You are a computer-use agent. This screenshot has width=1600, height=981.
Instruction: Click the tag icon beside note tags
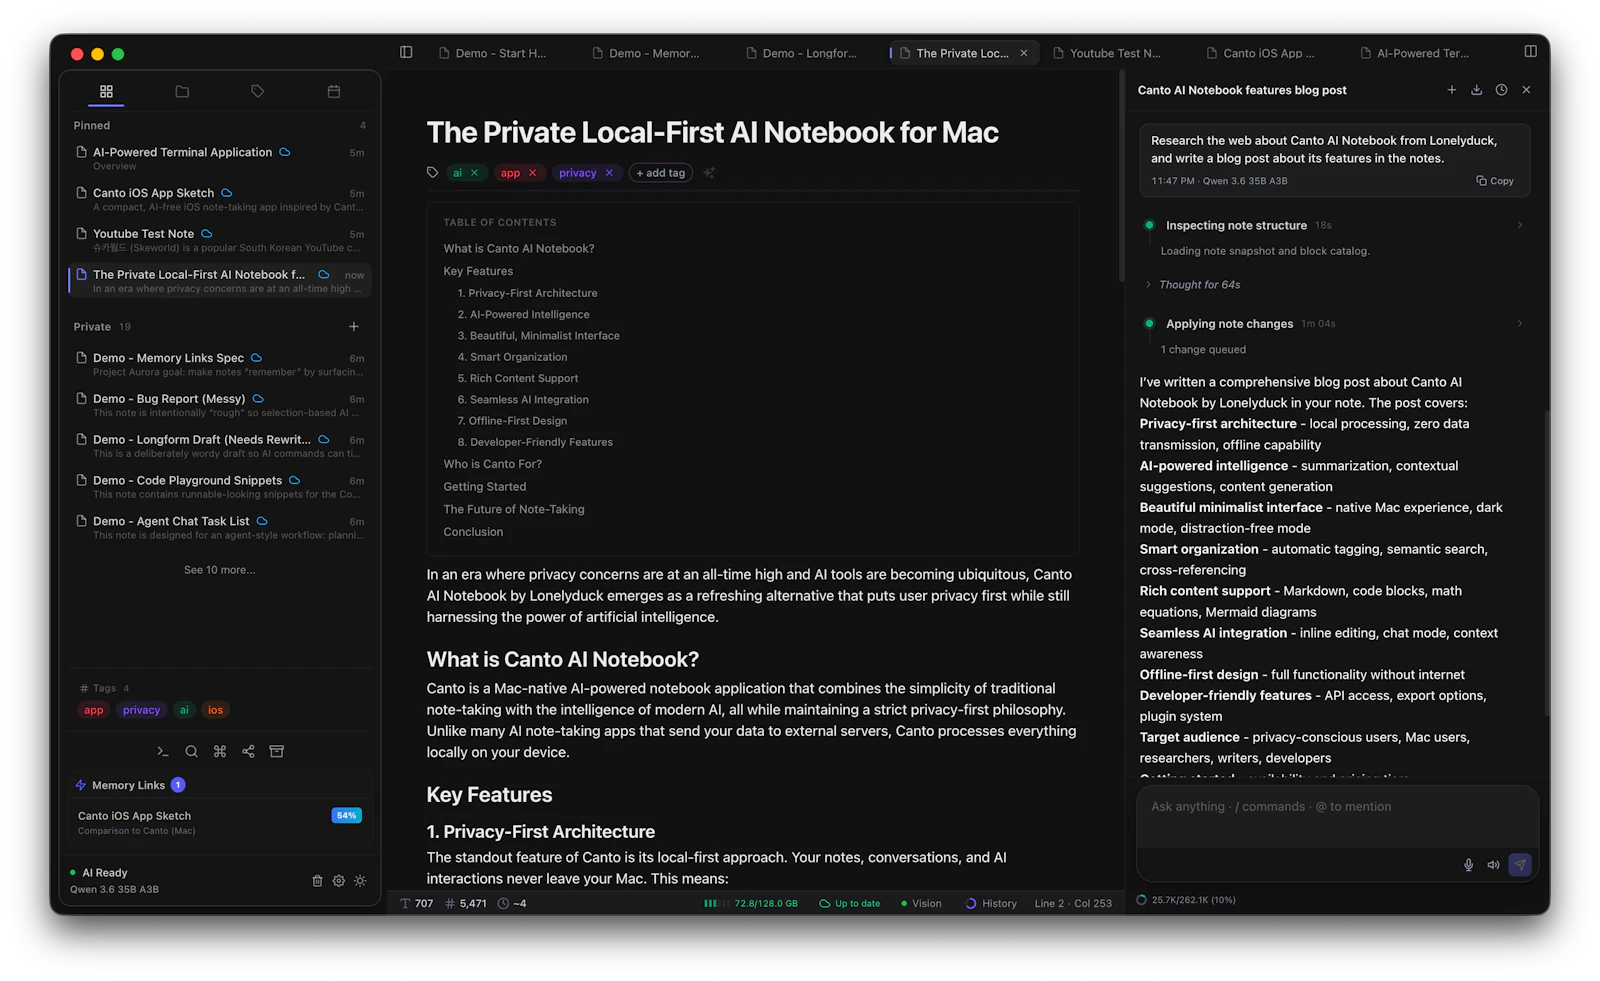[x=432, y=172]
